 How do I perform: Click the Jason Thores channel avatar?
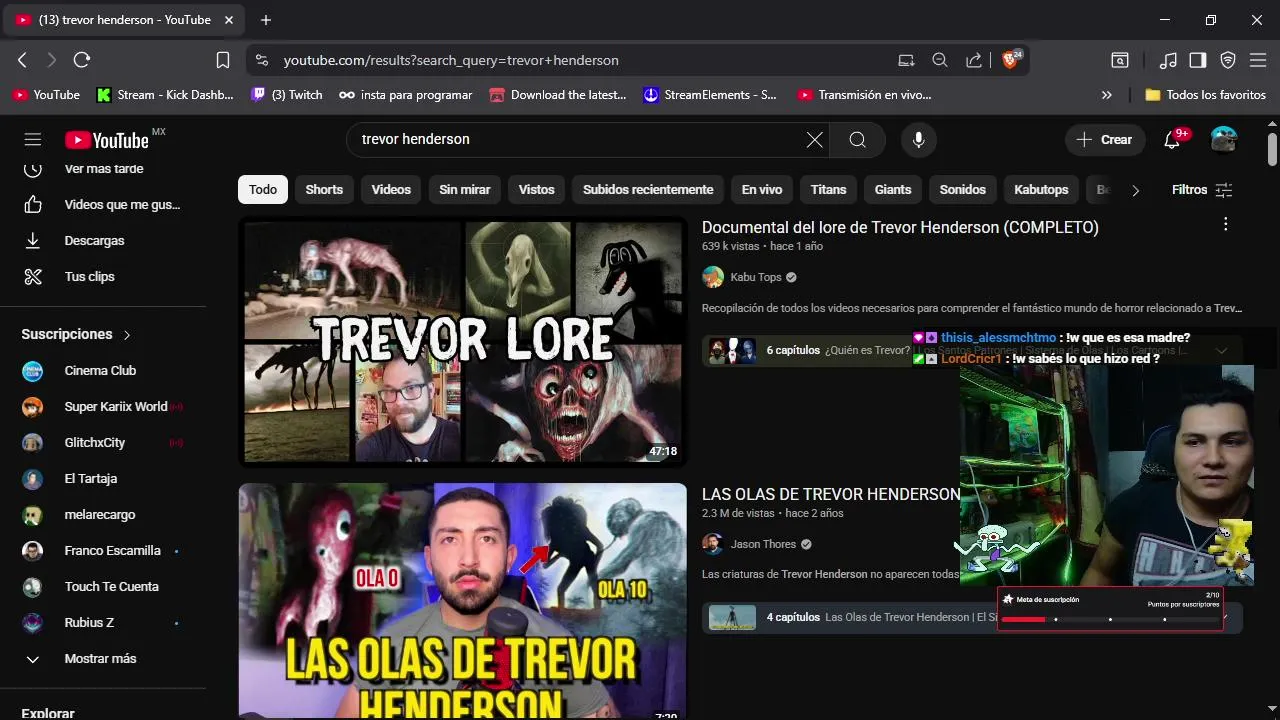click(x=713, y=544)
